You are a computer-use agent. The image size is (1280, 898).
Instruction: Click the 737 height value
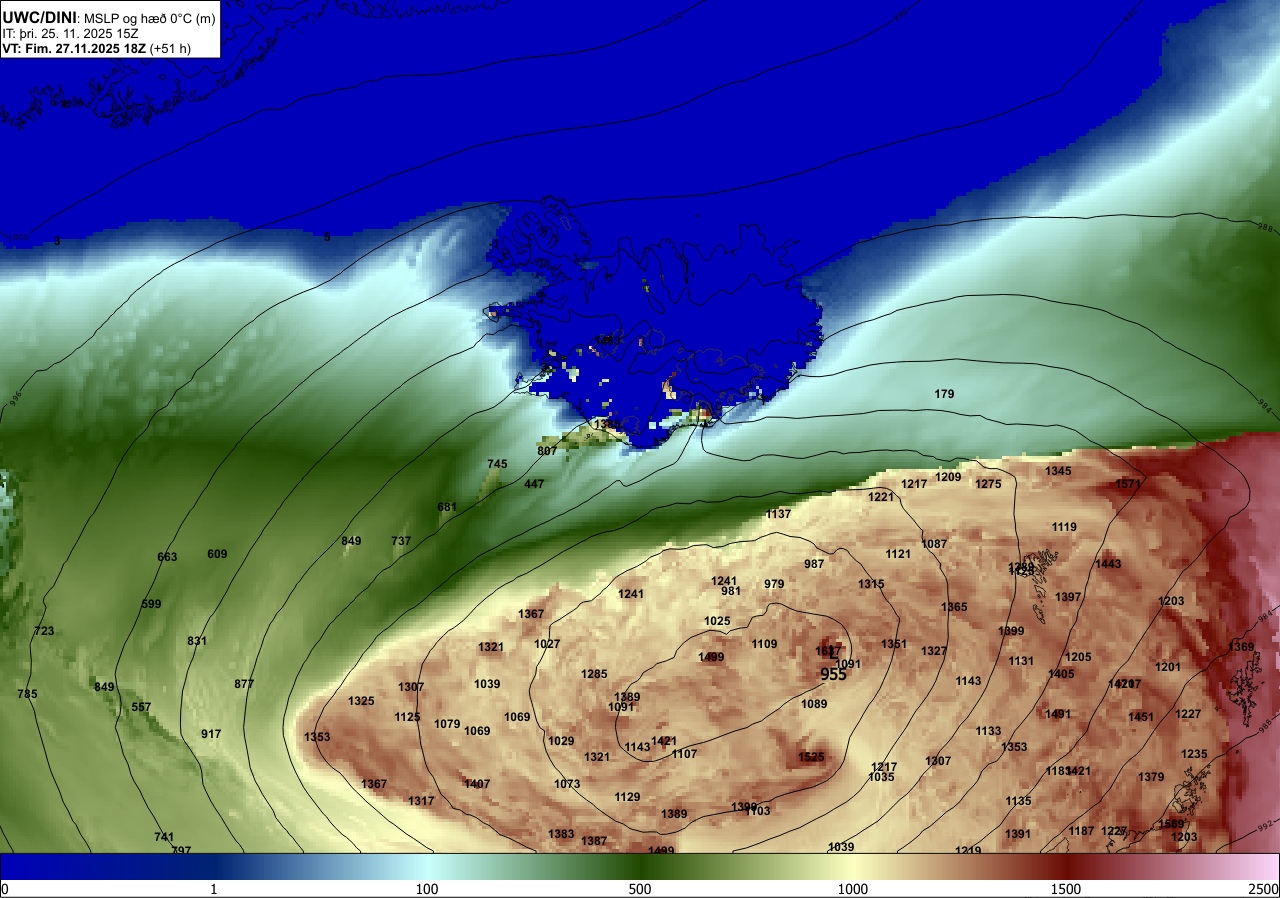click(401, 541)
